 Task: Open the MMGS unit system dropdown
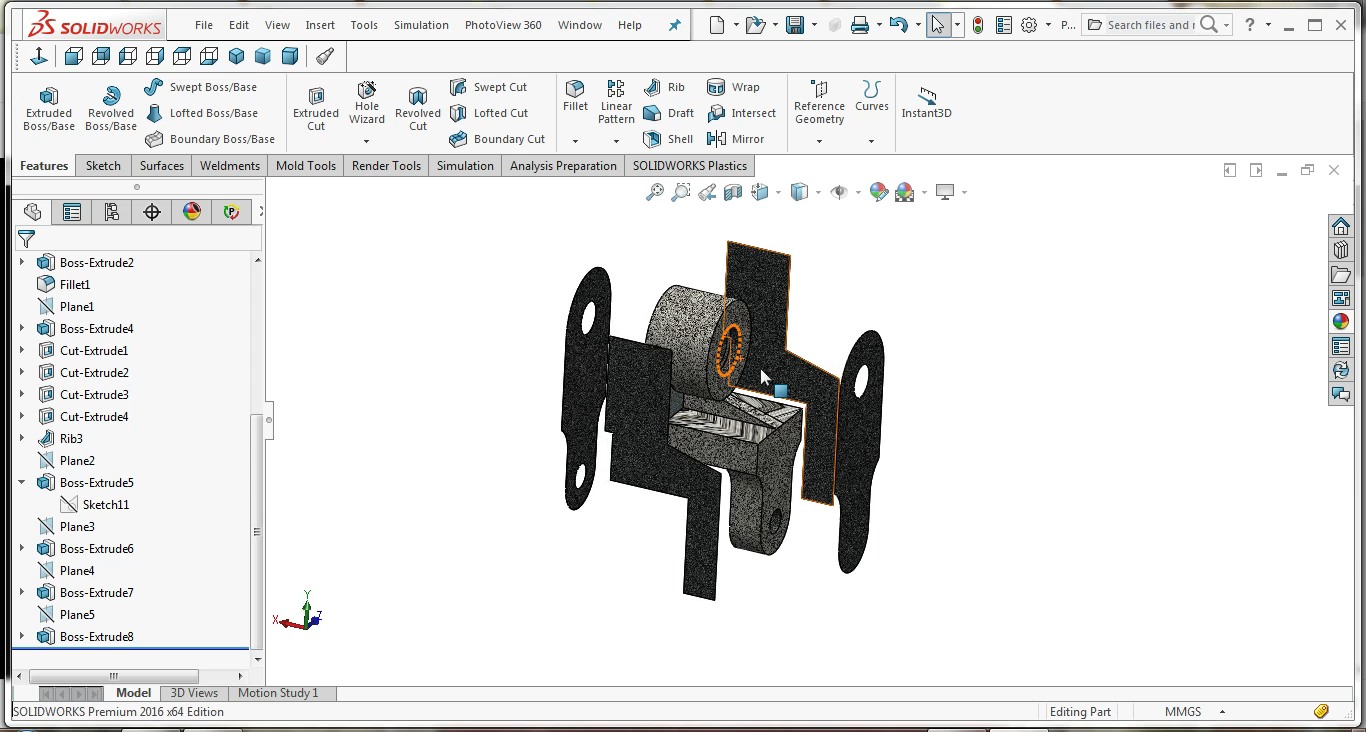pyautogui.click(x=1195, y=712)
